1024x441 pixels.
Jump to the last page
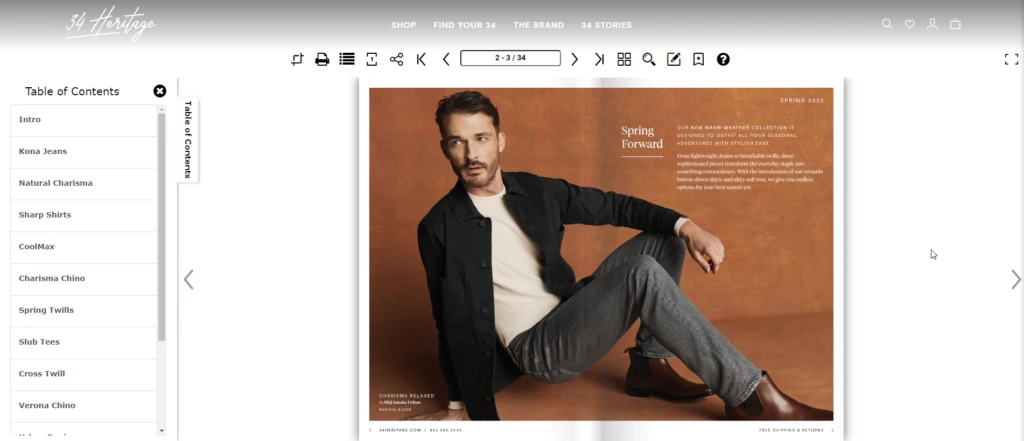[x=600, y=59]
